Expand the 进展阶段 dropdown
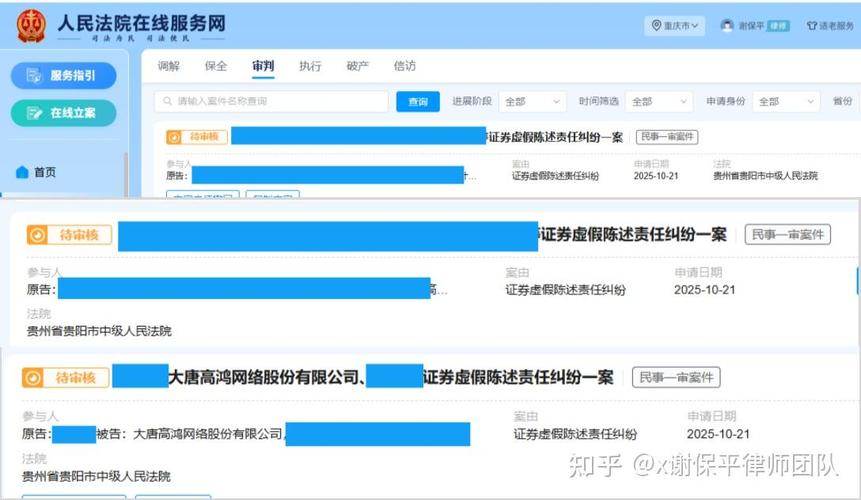This screenshot has width=861, height=500. (x=533, y=102)
